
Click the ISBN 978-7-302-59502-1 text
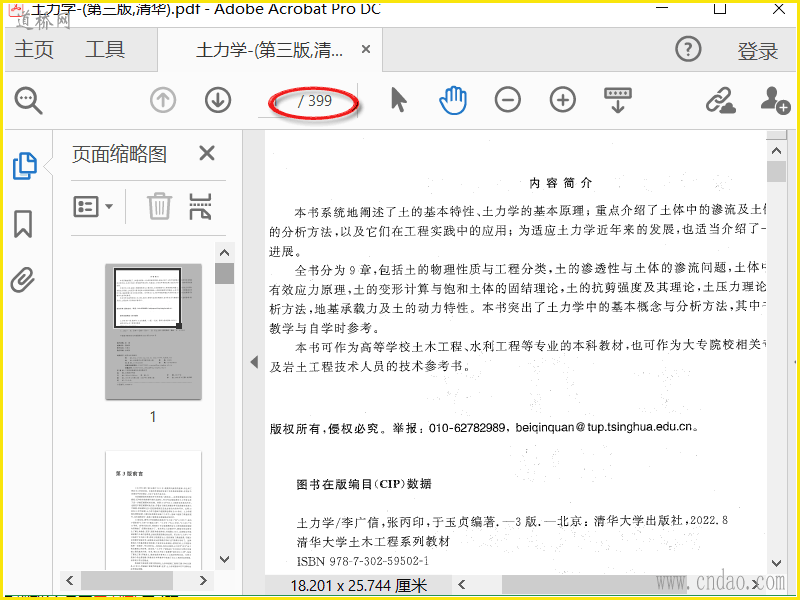point(363,561)
